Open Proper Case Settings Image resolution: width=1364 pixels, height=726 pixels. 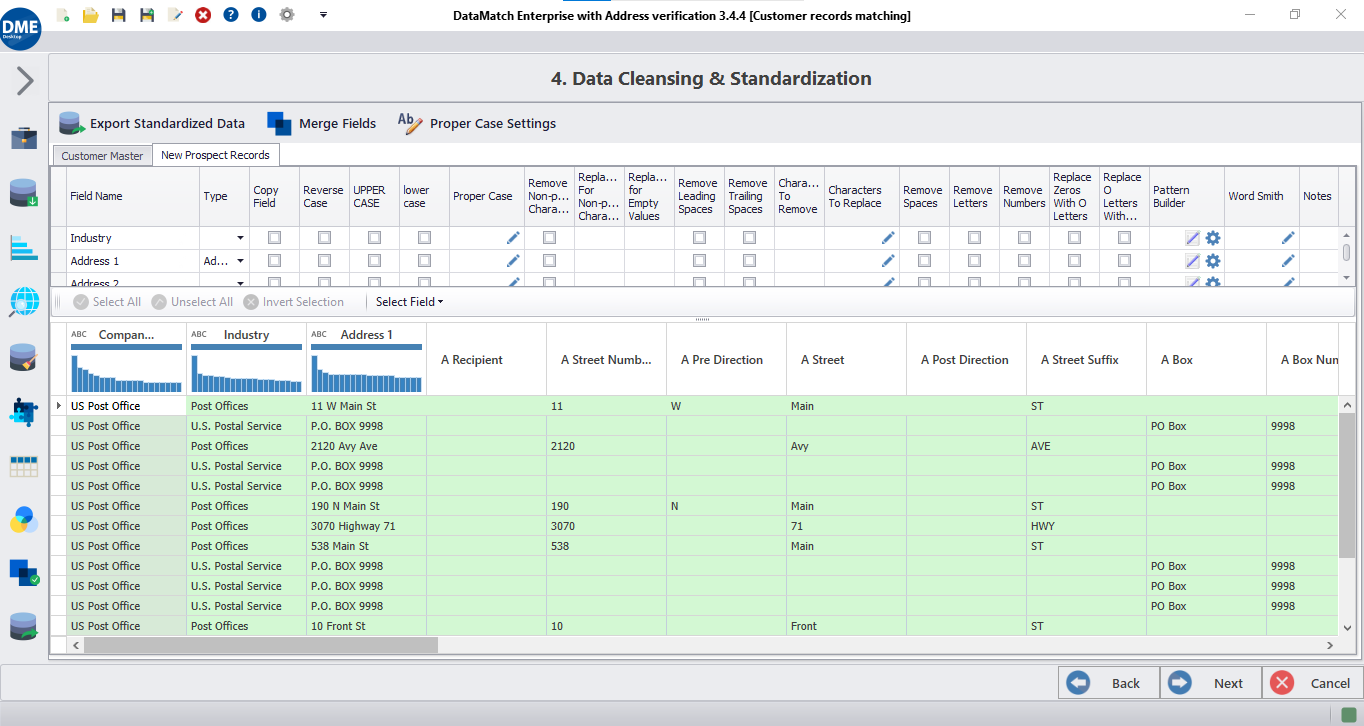pos(492,123)
